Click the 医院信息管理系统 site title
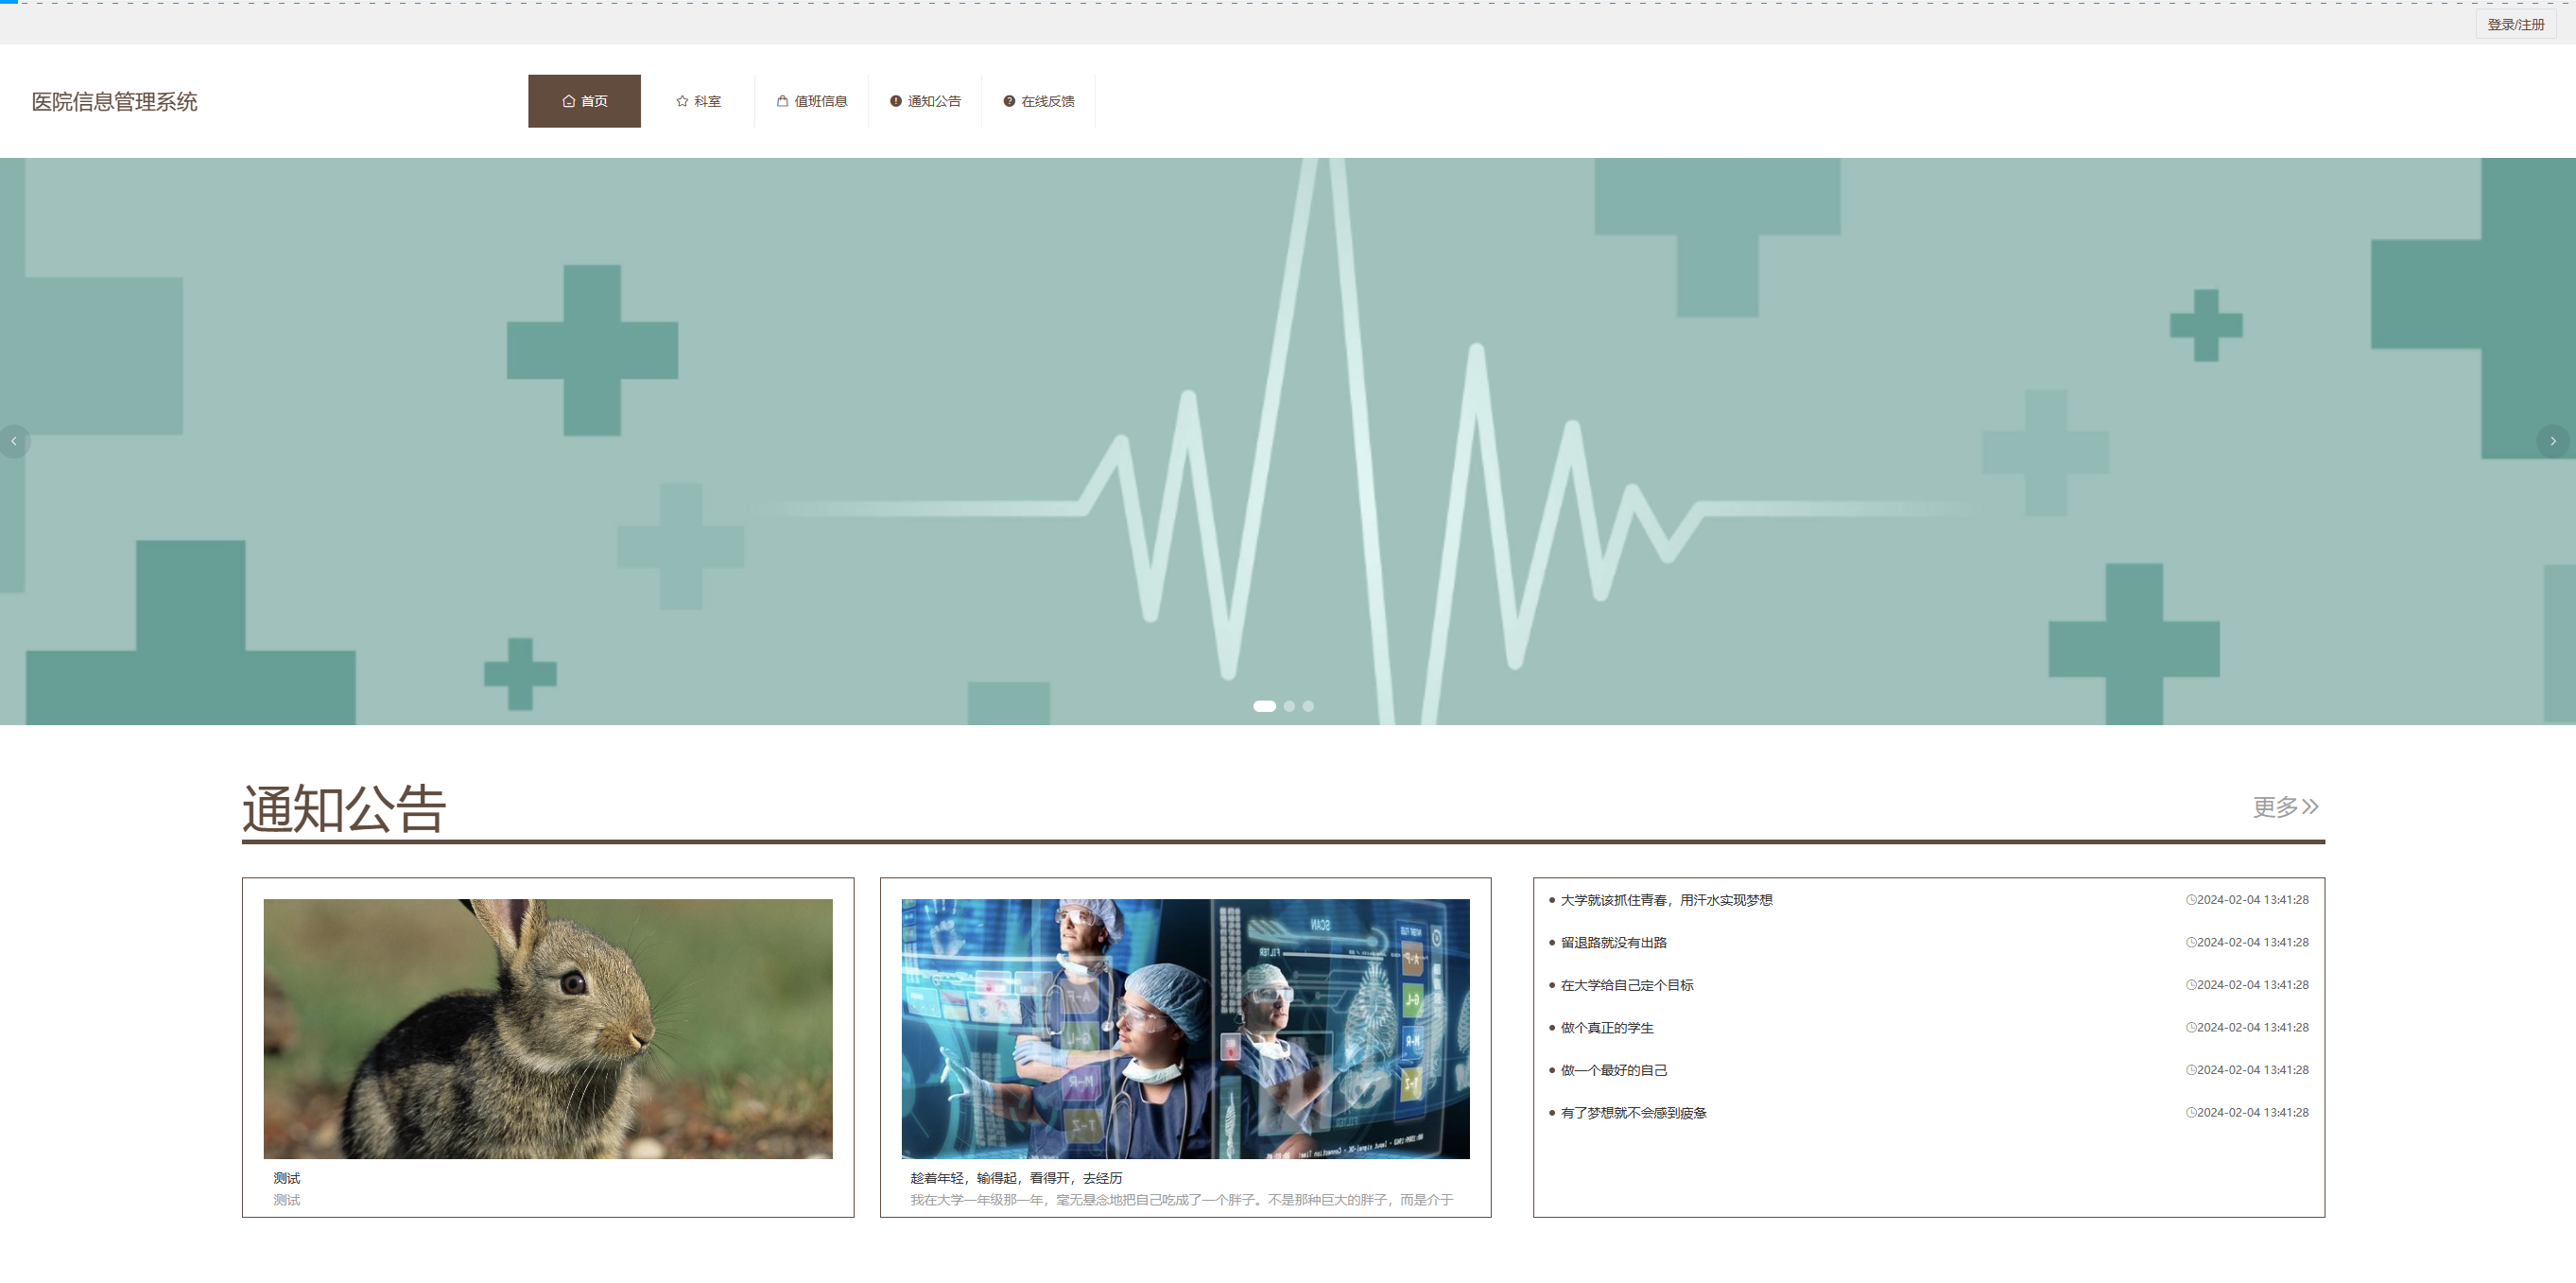Image resolution: width=2576 pixels, height=1283 pixels. [x=114, y=101]
